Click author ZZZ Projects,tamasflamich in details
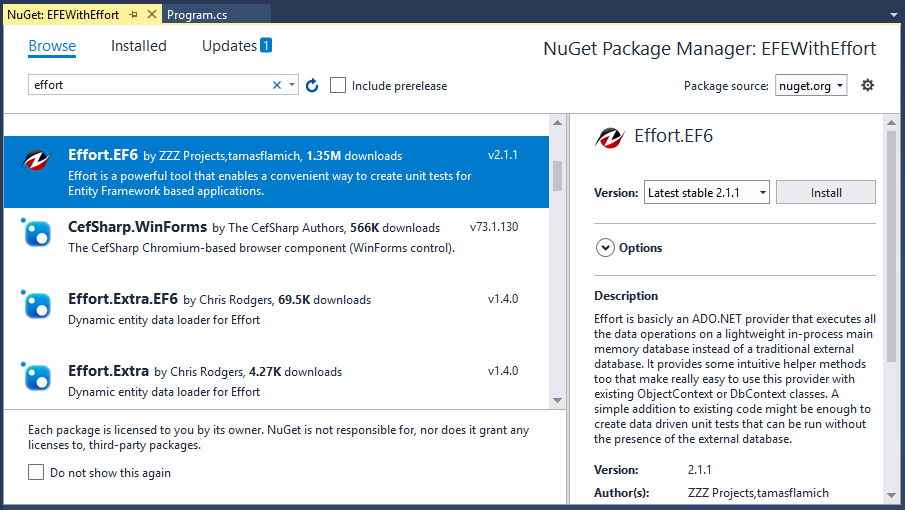Viewport: 905px width, 510px height. pyautogui.click(x=758, y=493)
